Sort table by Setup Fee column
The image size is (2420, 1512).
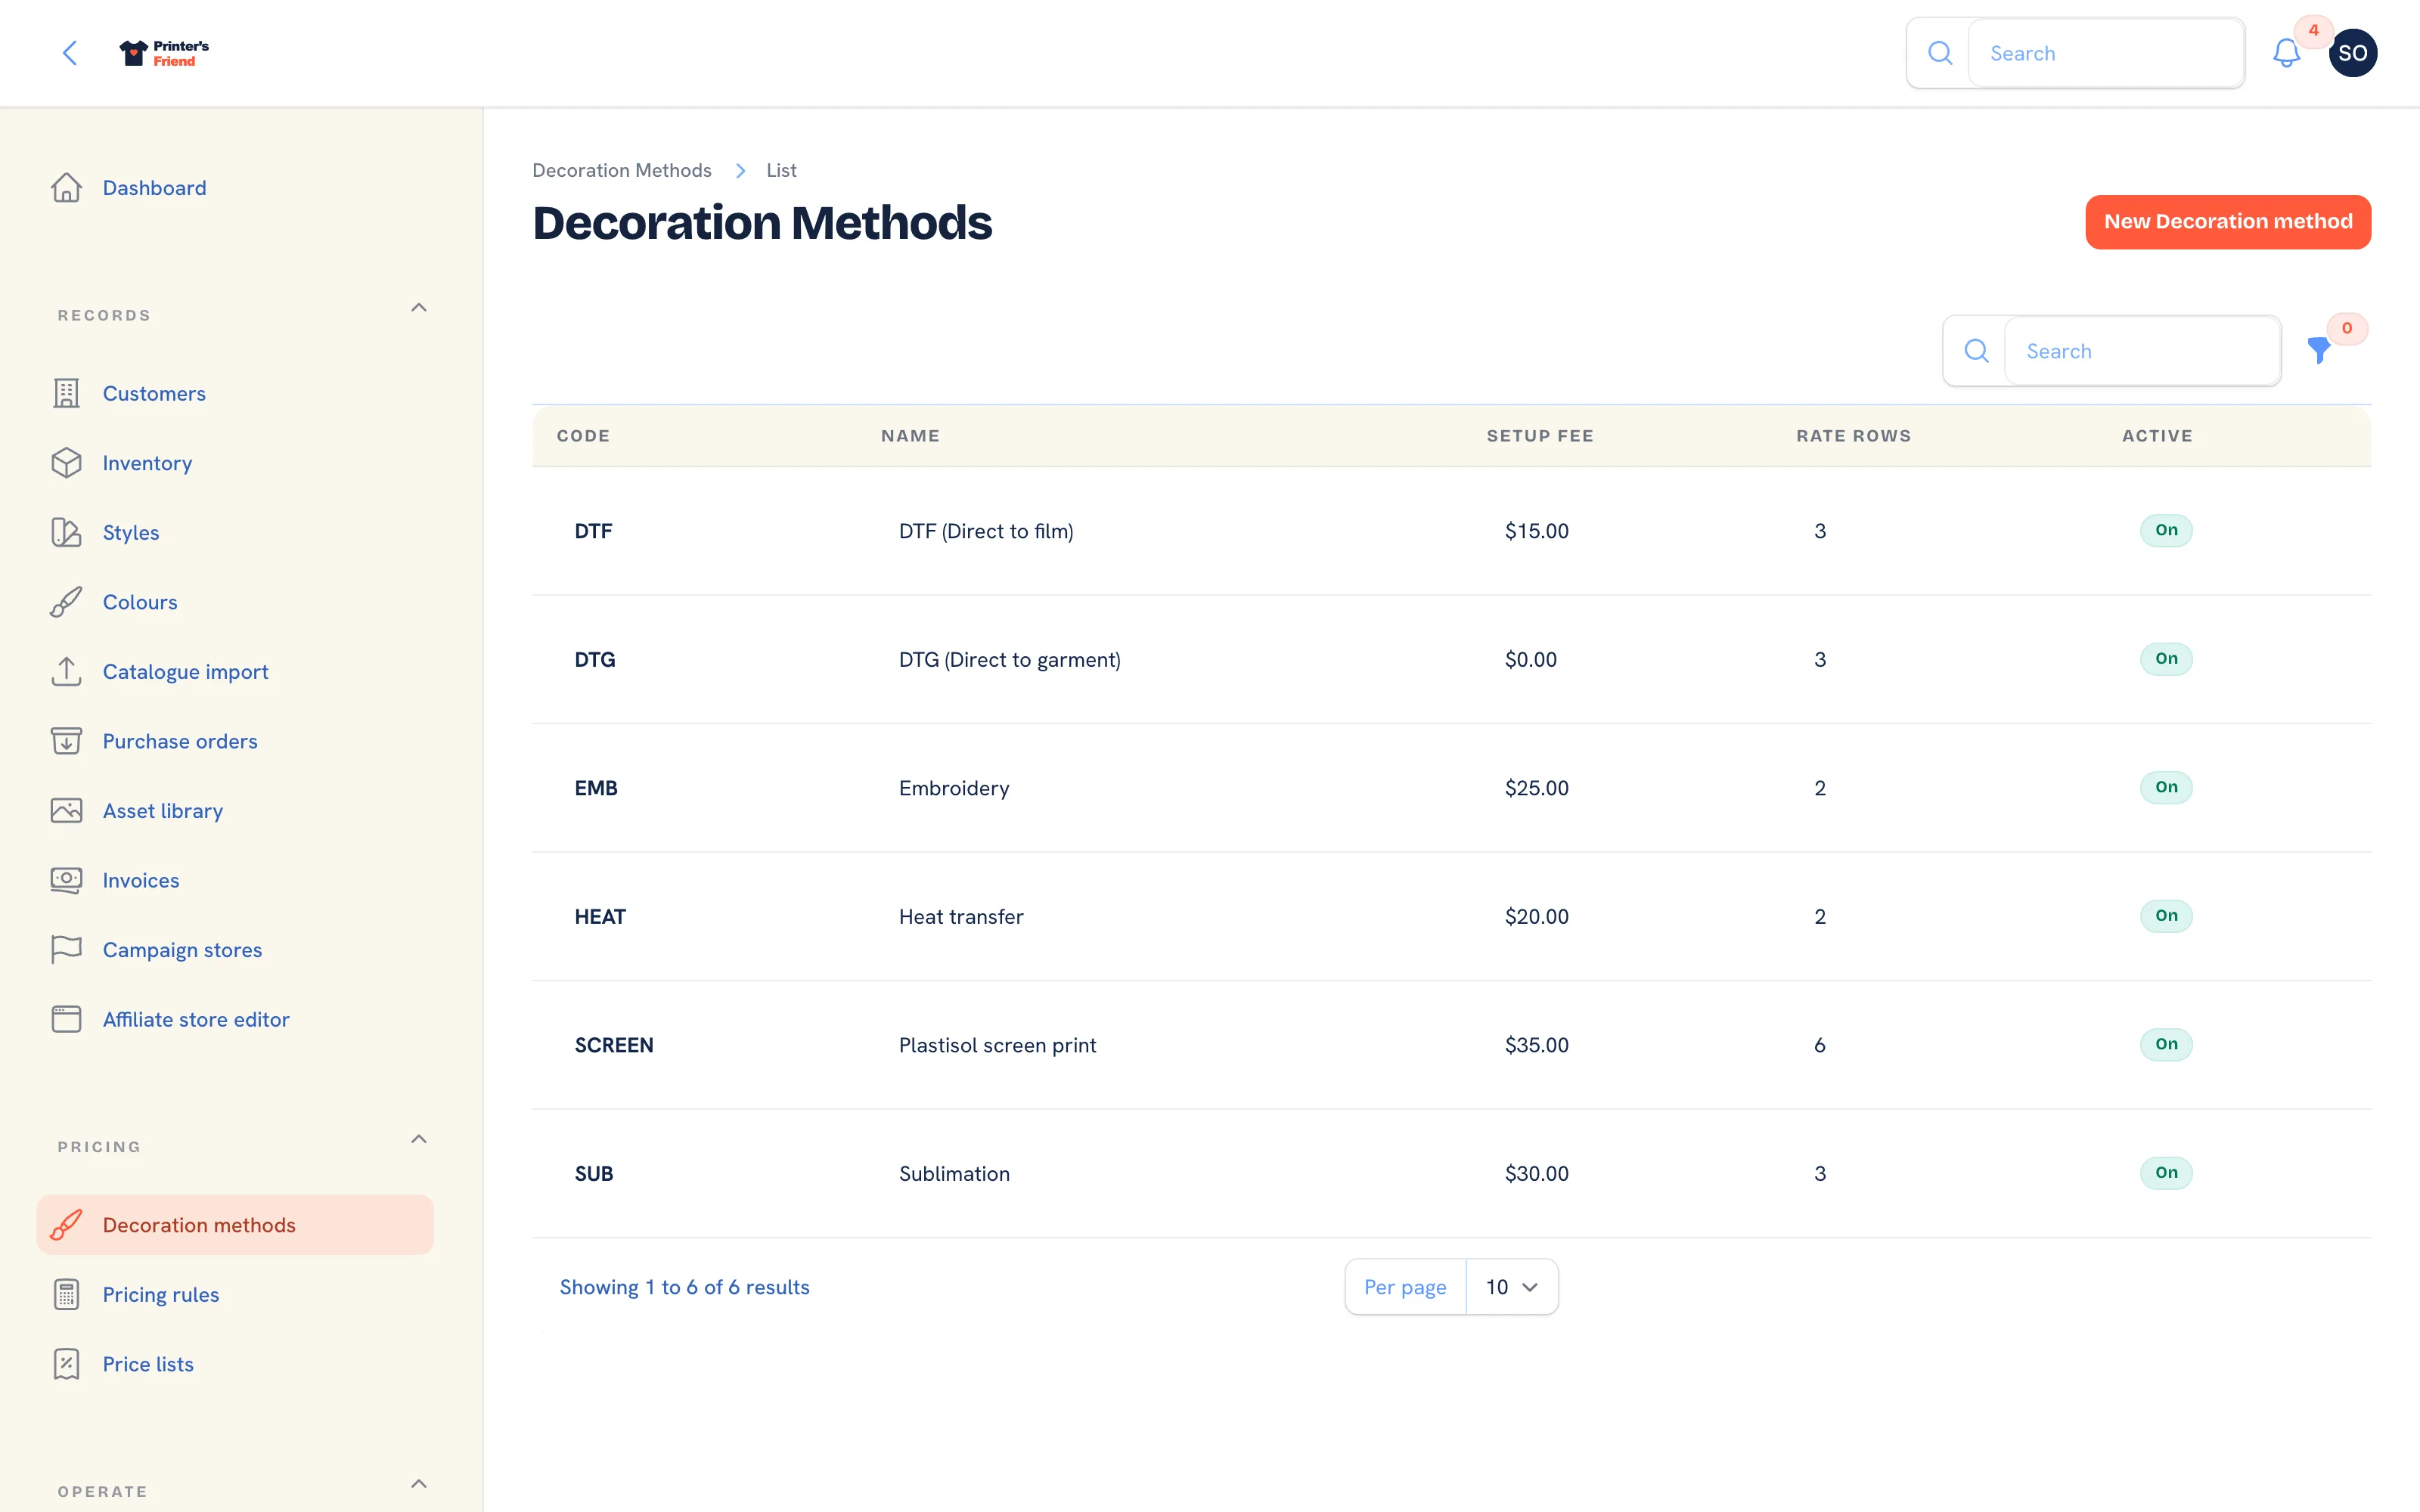(x=1540, y=436)
